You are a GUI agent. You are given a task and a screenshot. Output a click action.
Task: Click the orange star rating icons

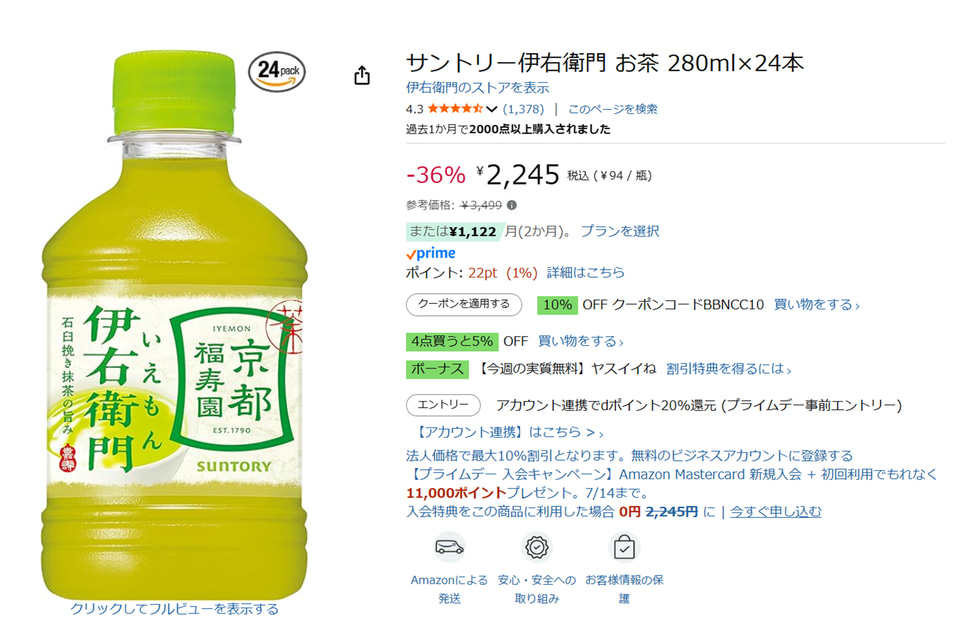pyautogui.click(x=455, y=109)
